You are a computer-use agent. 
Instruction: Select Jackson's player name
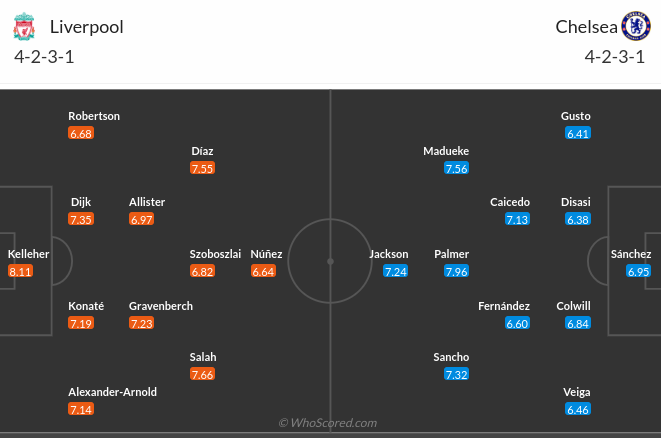click(x=389, y=254)
